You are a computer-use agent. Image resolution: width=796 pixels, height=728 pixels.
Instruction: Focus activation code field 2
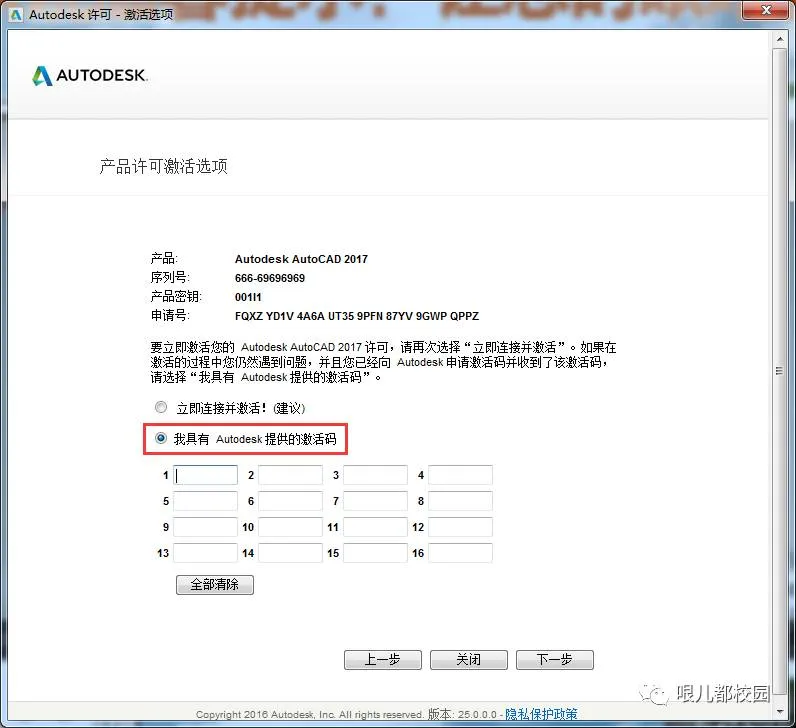290,475
